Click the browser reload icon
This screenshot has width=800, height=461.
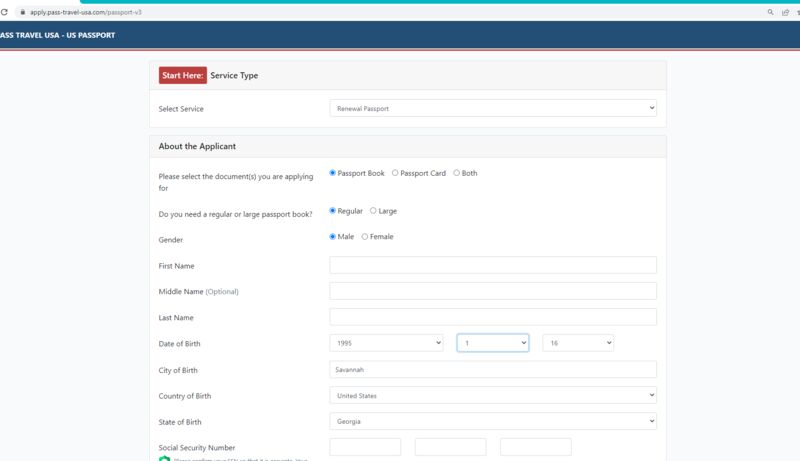point(5,12)
